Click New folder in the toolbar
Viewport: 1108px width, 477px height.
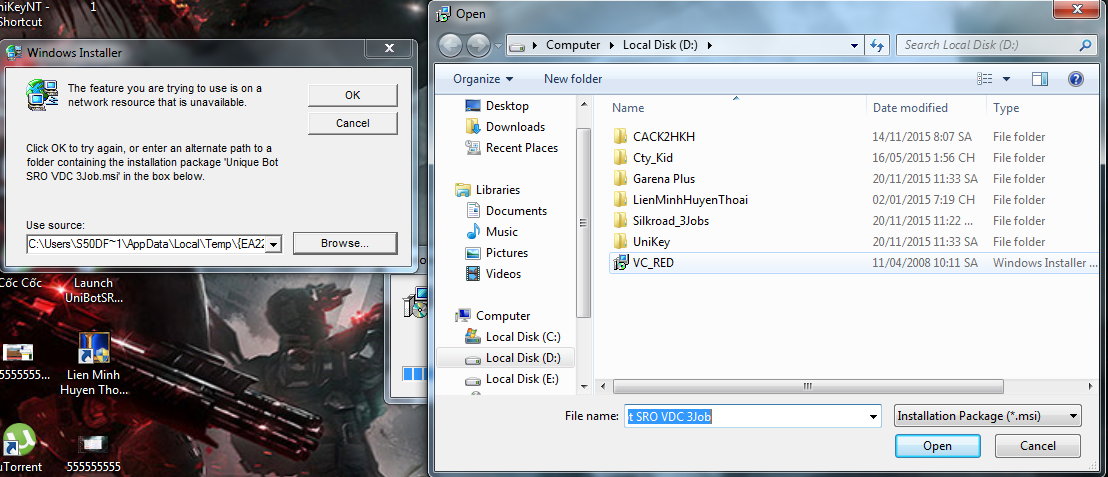pos(573,79)
